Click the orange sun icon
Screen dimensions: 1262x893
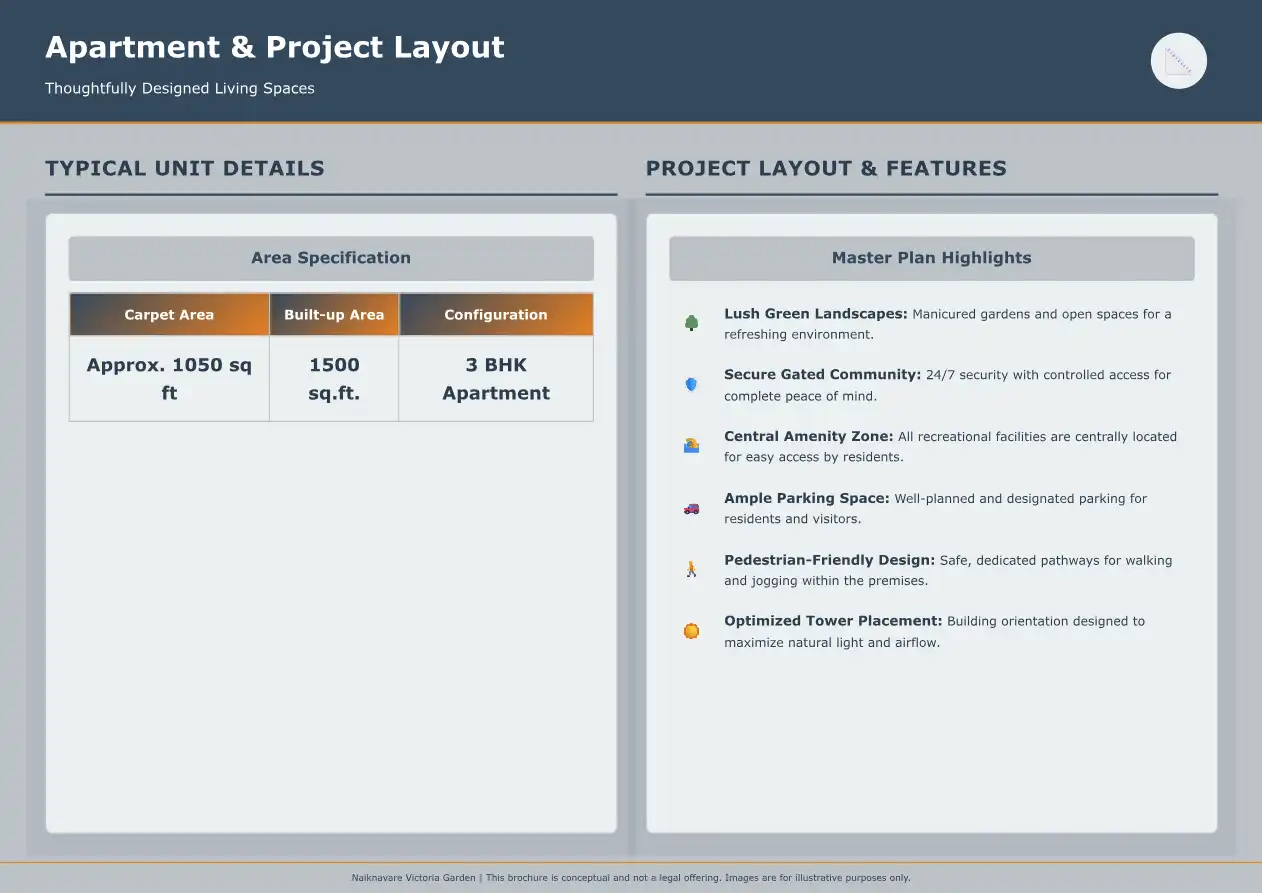point(691,631)
